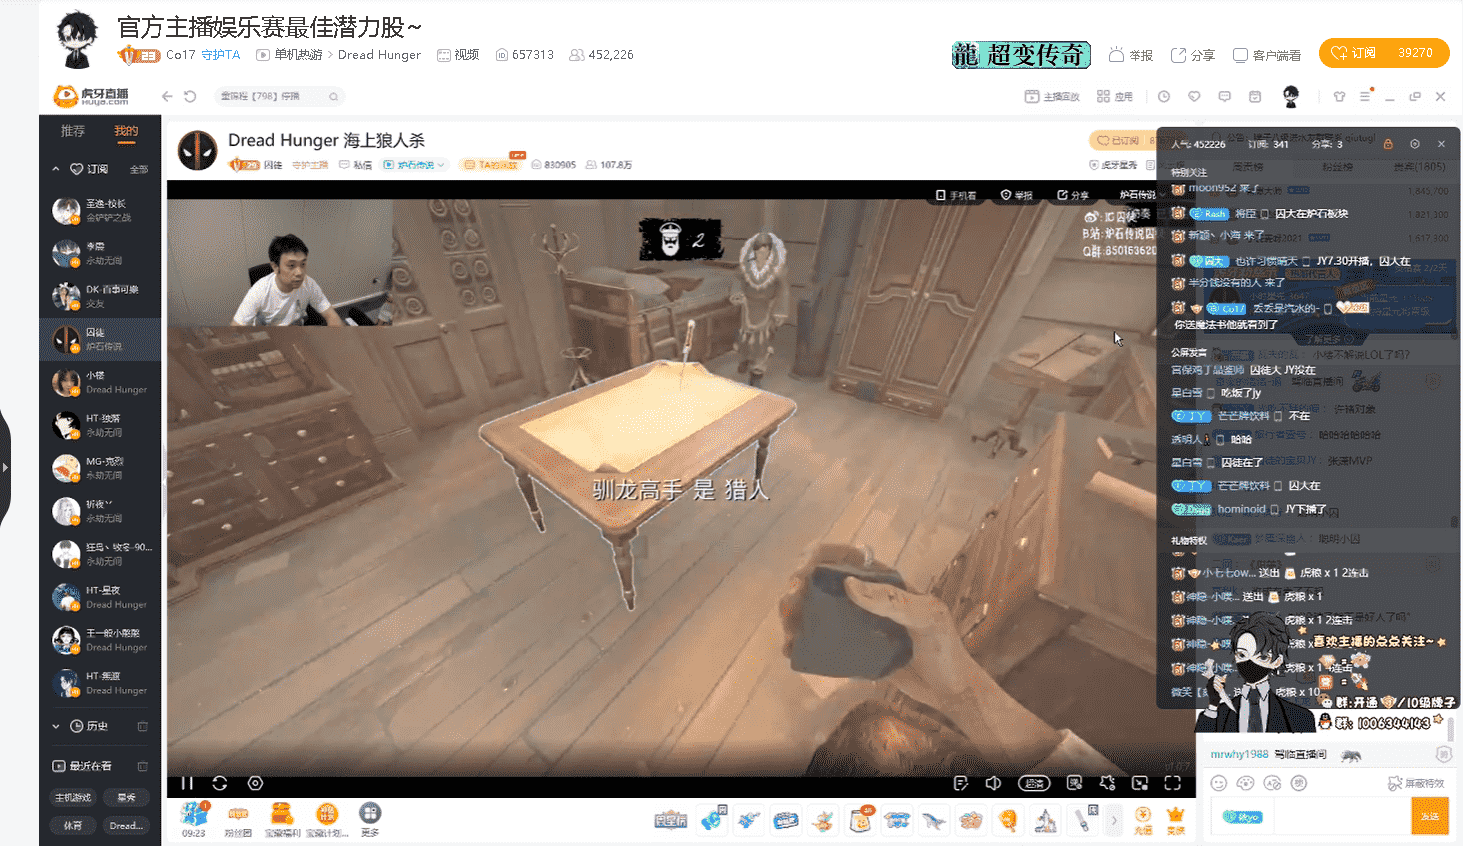Viewport: 1463px width, 846px height.
Task: Open the calendar check-in icon
Action: [1255, 96]
